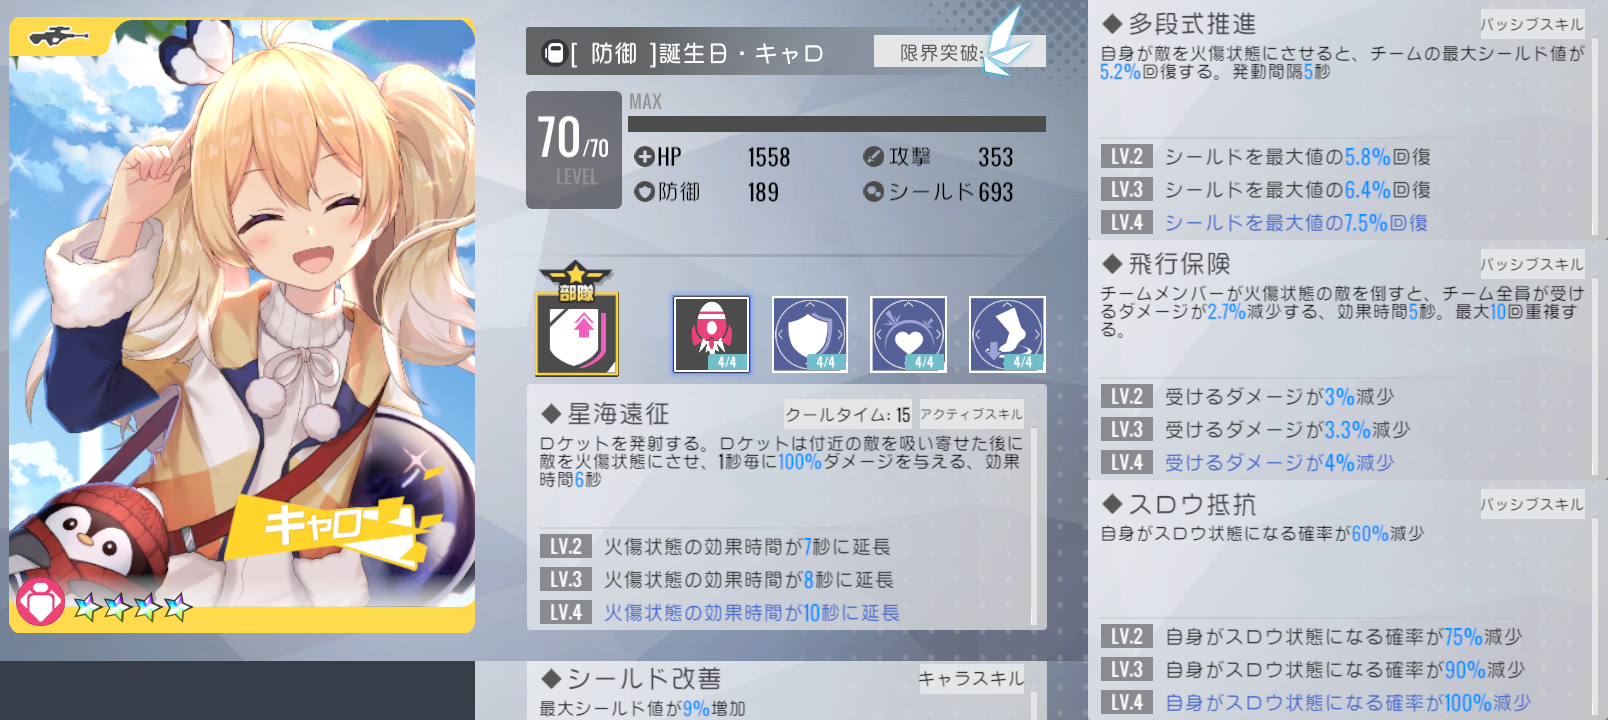The image size is (1608, 720).
Task: Select LV.2 row of 多段式推進
Action: (x=1340, y=157)
